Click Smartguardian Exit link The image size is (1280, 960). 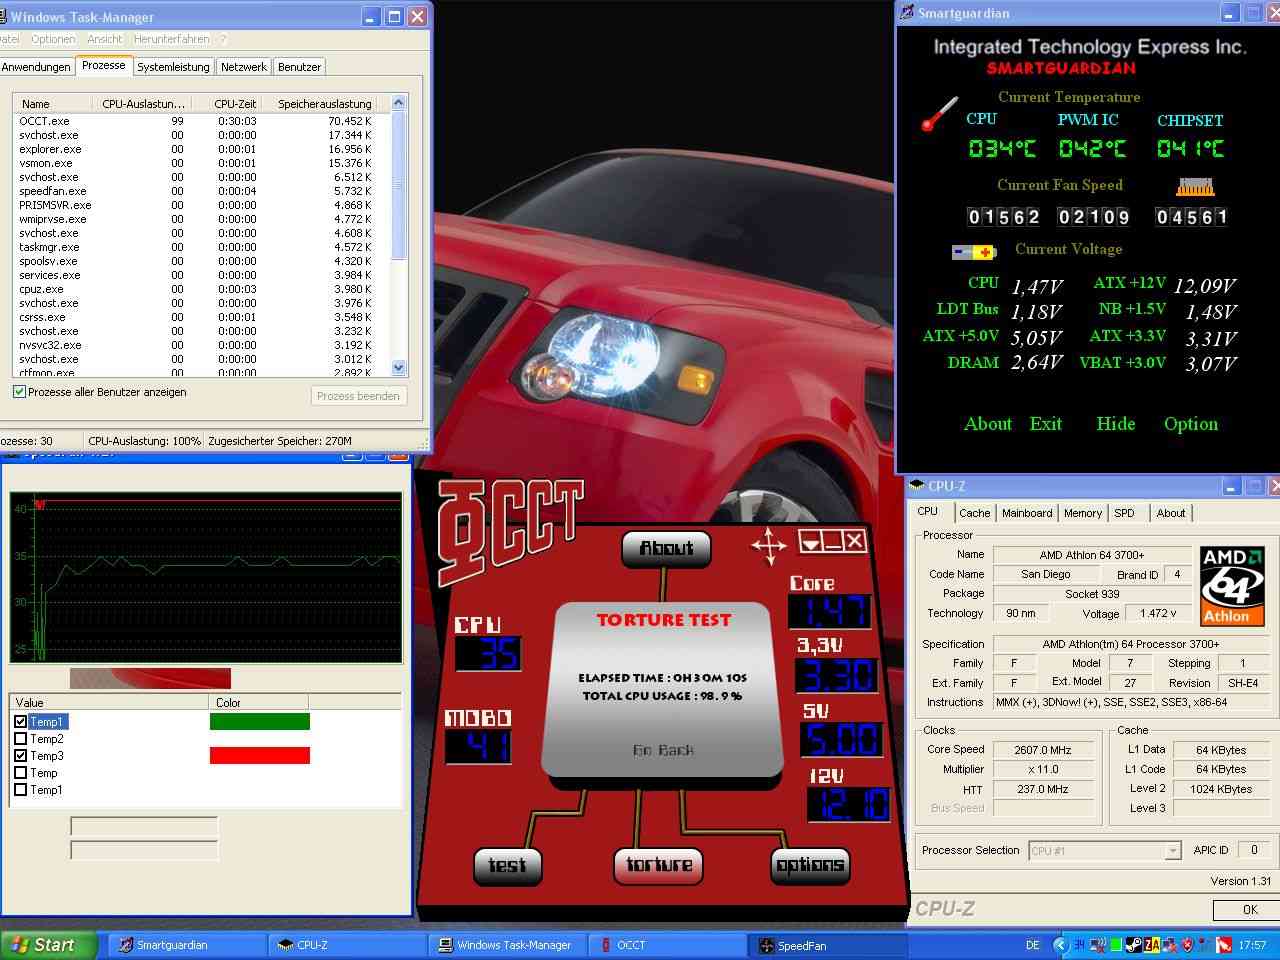pyautogui.click(x=1046, y=424)
